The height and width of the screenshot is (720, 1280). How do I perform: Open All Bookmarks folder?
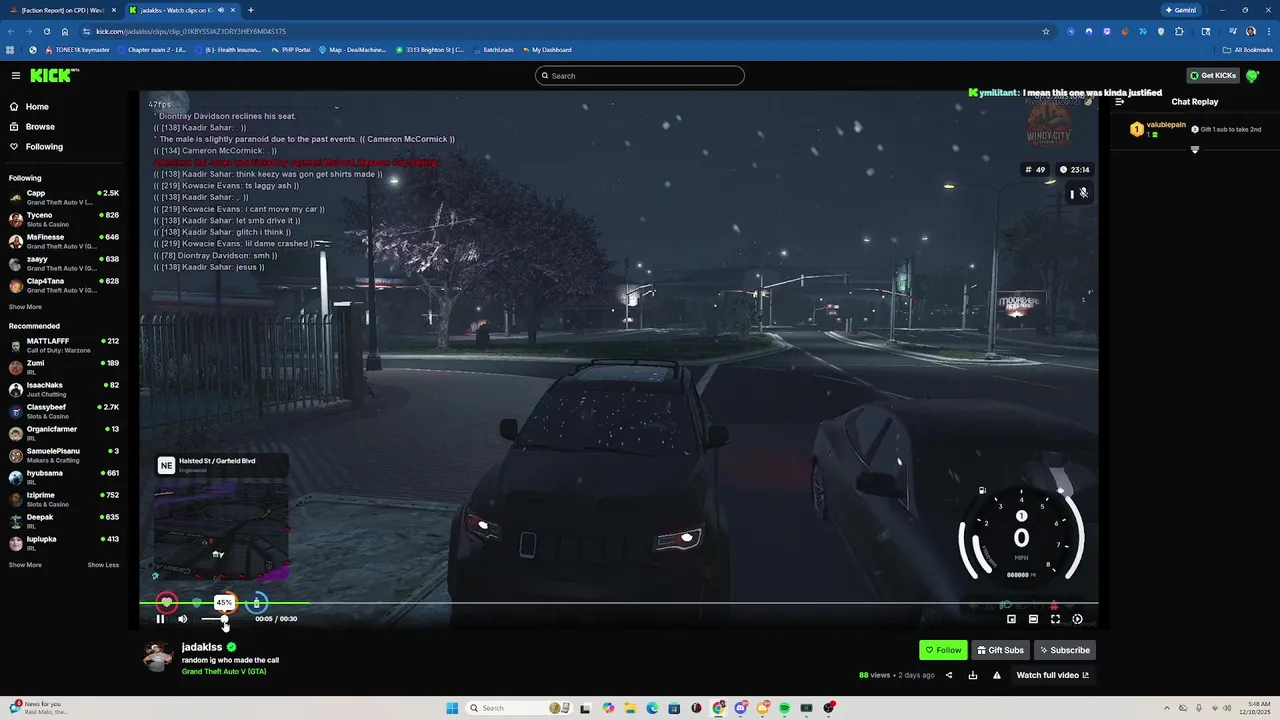(1248, 49)
